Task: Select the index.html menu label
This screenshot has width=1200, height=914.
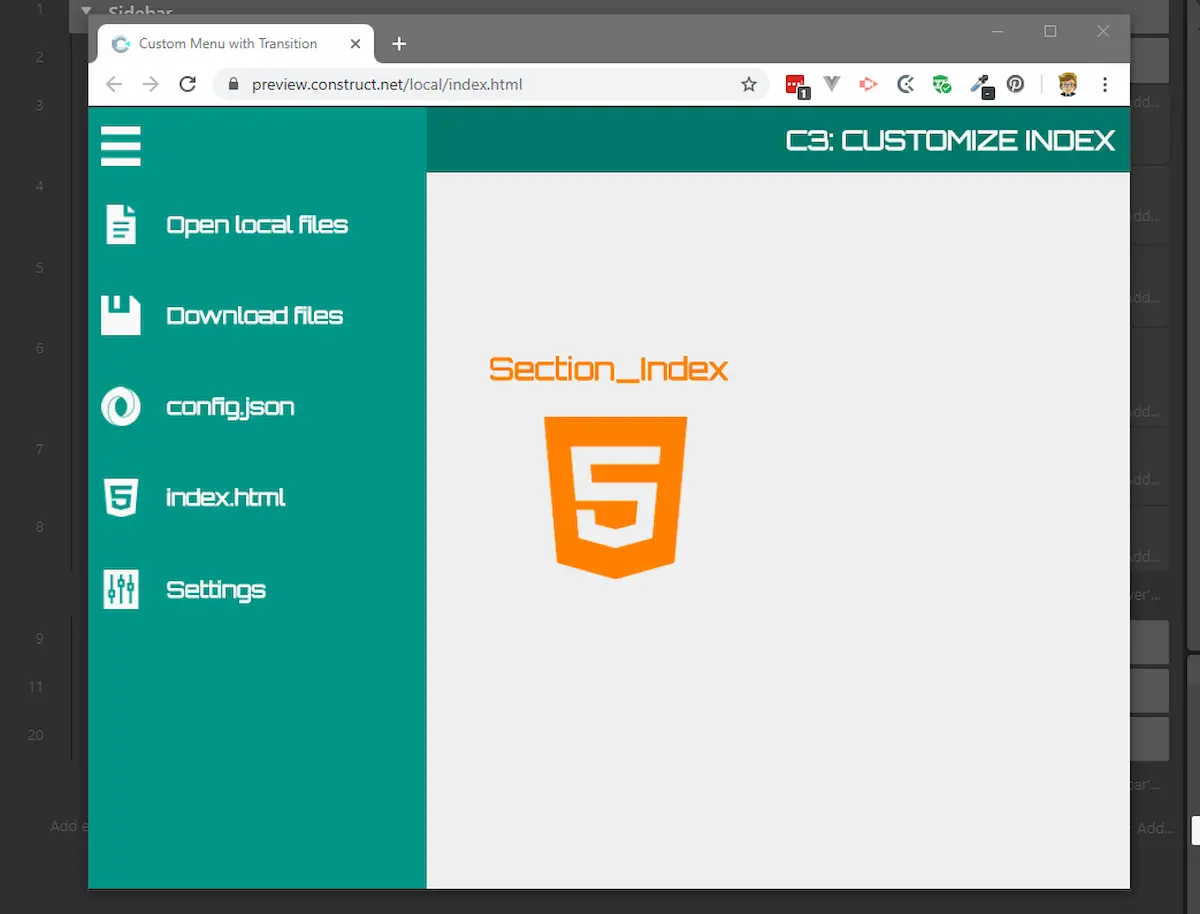Action: tap(226, 497)
